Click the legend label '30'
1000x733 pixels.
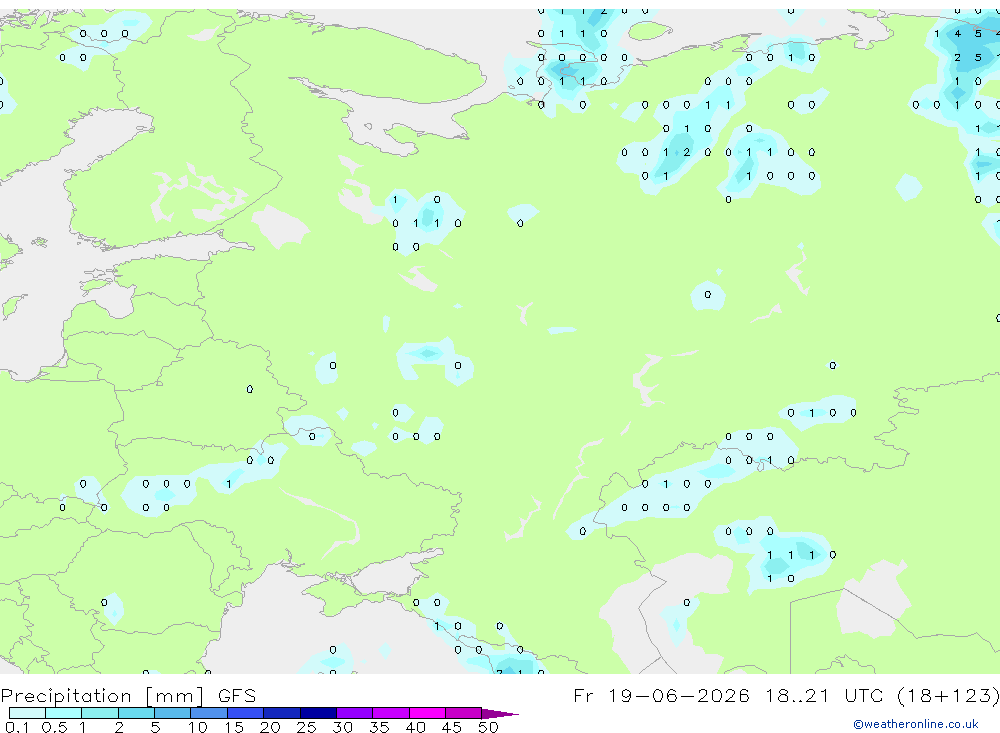[342, 727]
